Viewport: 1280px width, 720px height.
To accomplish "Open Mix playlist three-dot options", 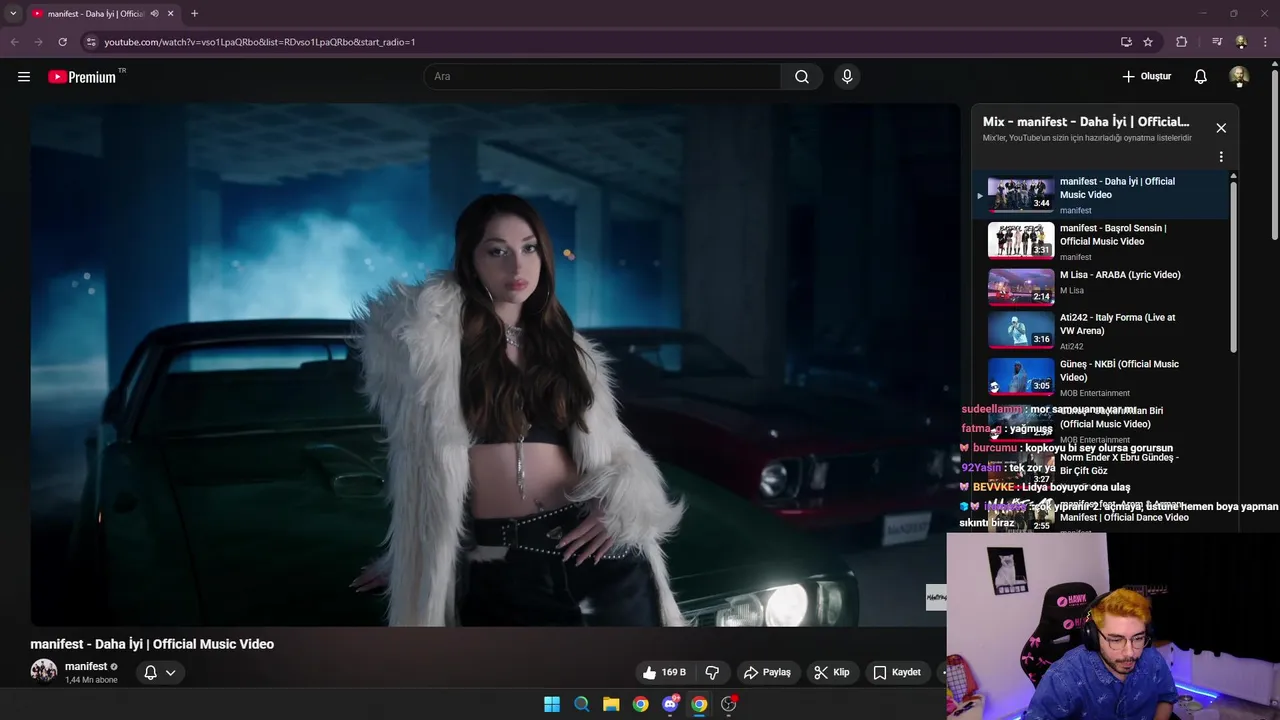I will pos(1221,157).
